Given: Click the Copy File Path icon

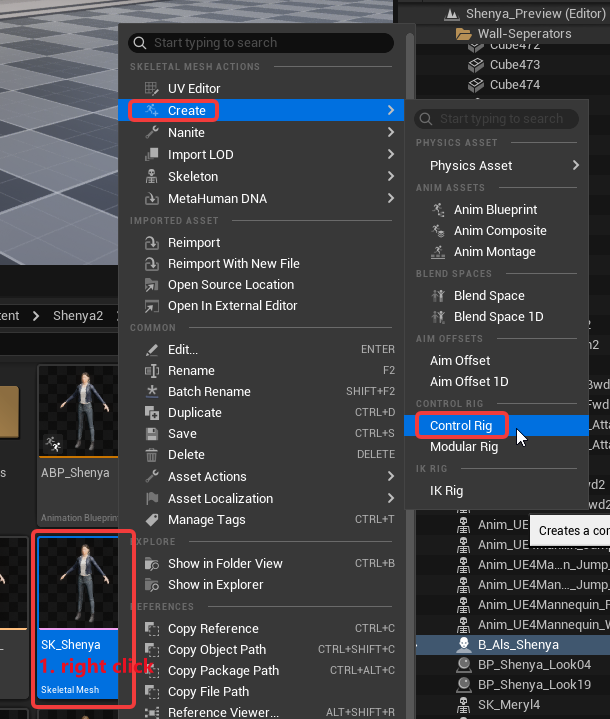Looking at the screenshot, I should pyautogui.click(x=151, y=691).
